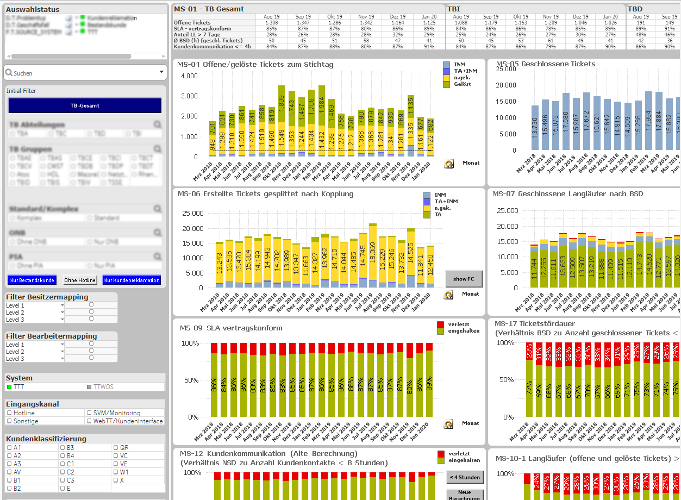
Task: Tick the A1 Kundenklassifizierung checkbox
Action: [x=11, y=447]
